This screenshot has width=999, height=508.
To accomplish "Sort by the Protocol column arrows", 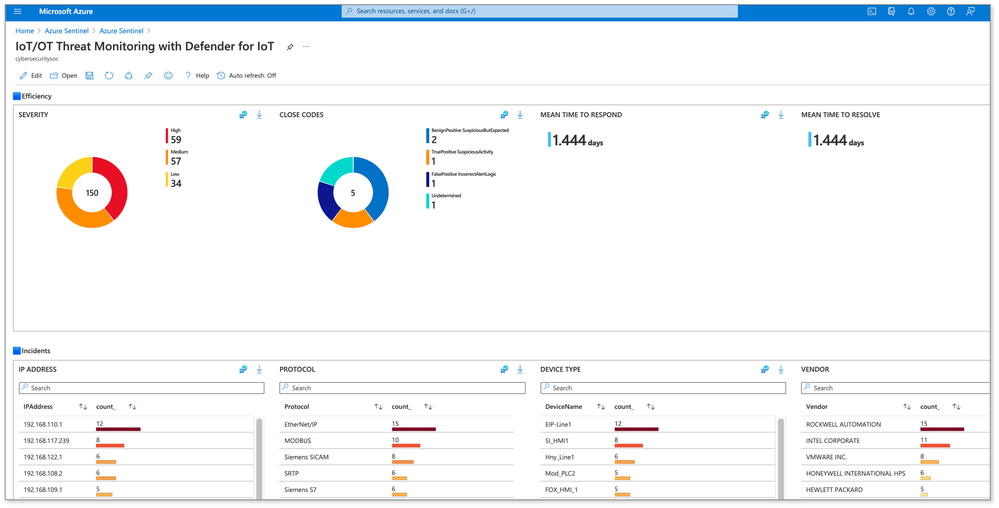I will 378,407.
